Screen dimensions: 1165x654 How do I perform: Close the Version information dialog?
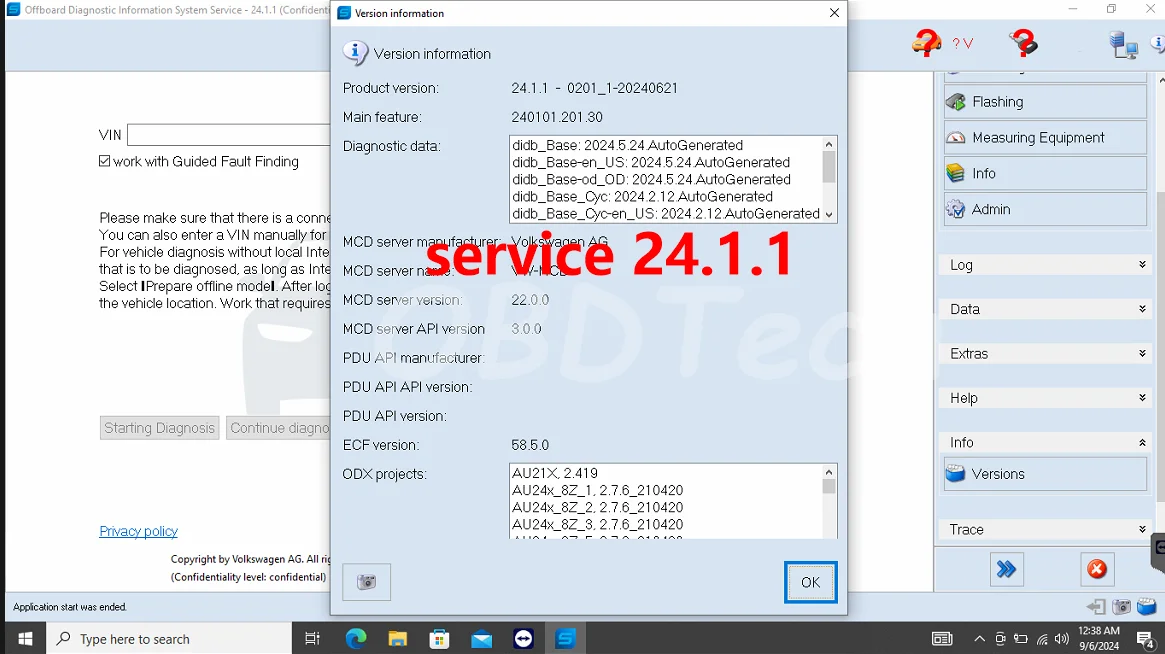834,13
